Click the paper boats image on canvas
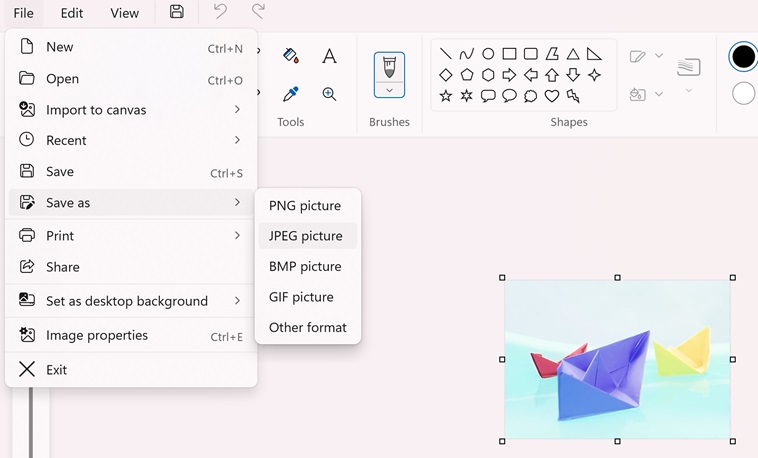Image resolution: width=758 pixels, height=458 pixels. tap(617, 359)
